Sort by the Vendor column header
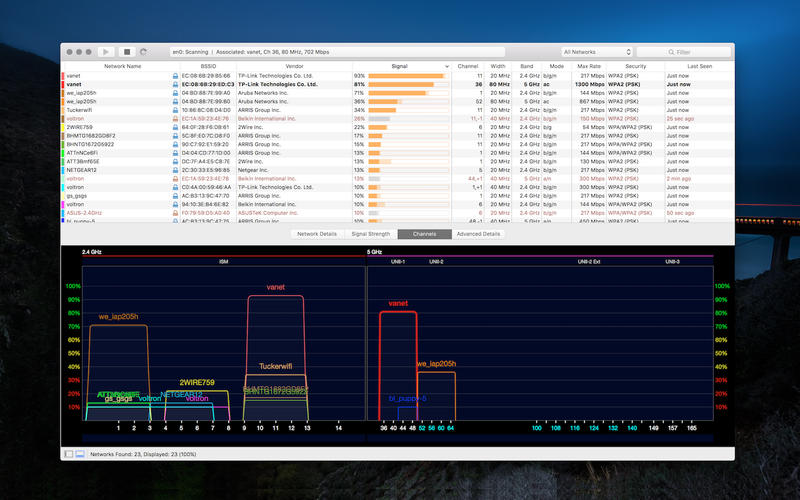Viewport: 800px width, 500px height. pos(294,66)
